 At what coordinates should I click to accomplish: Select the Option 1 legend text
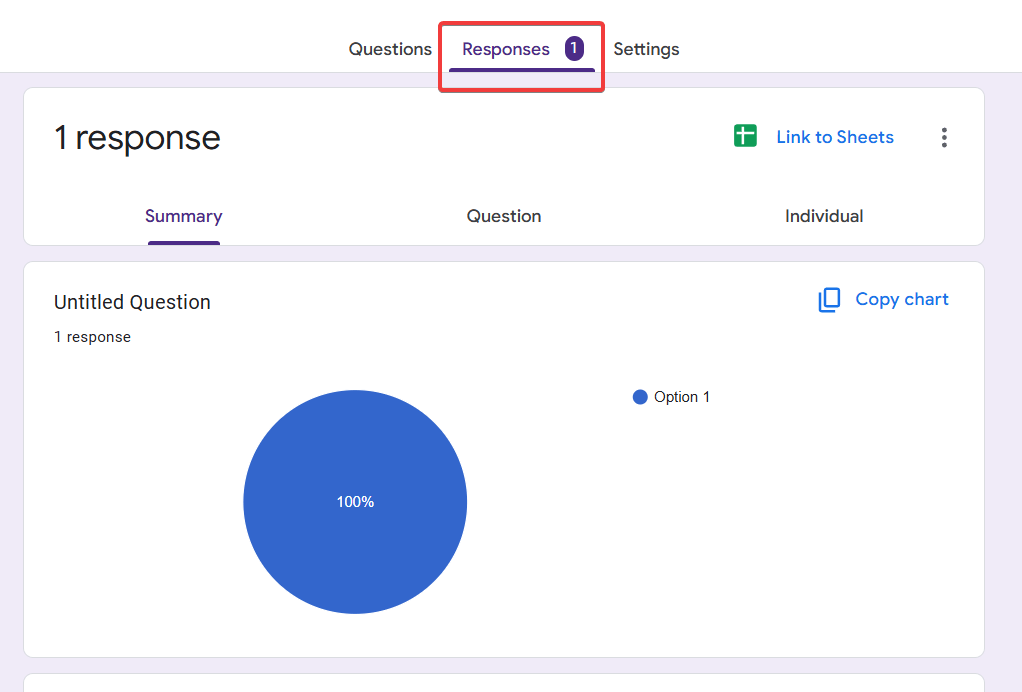pyautogui.click(x=682, y=397)
